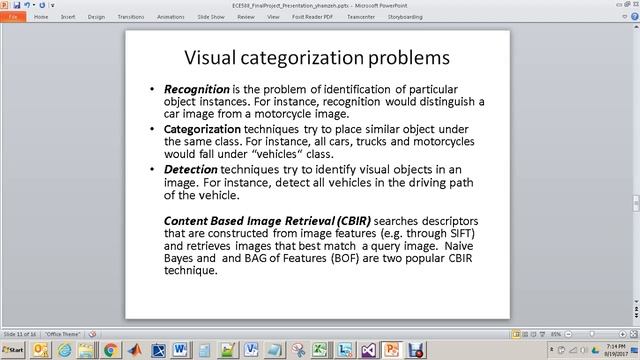Open Microsoft Visio from the taskbar
This screenshot has width=640, height=360.
[251, 350]
